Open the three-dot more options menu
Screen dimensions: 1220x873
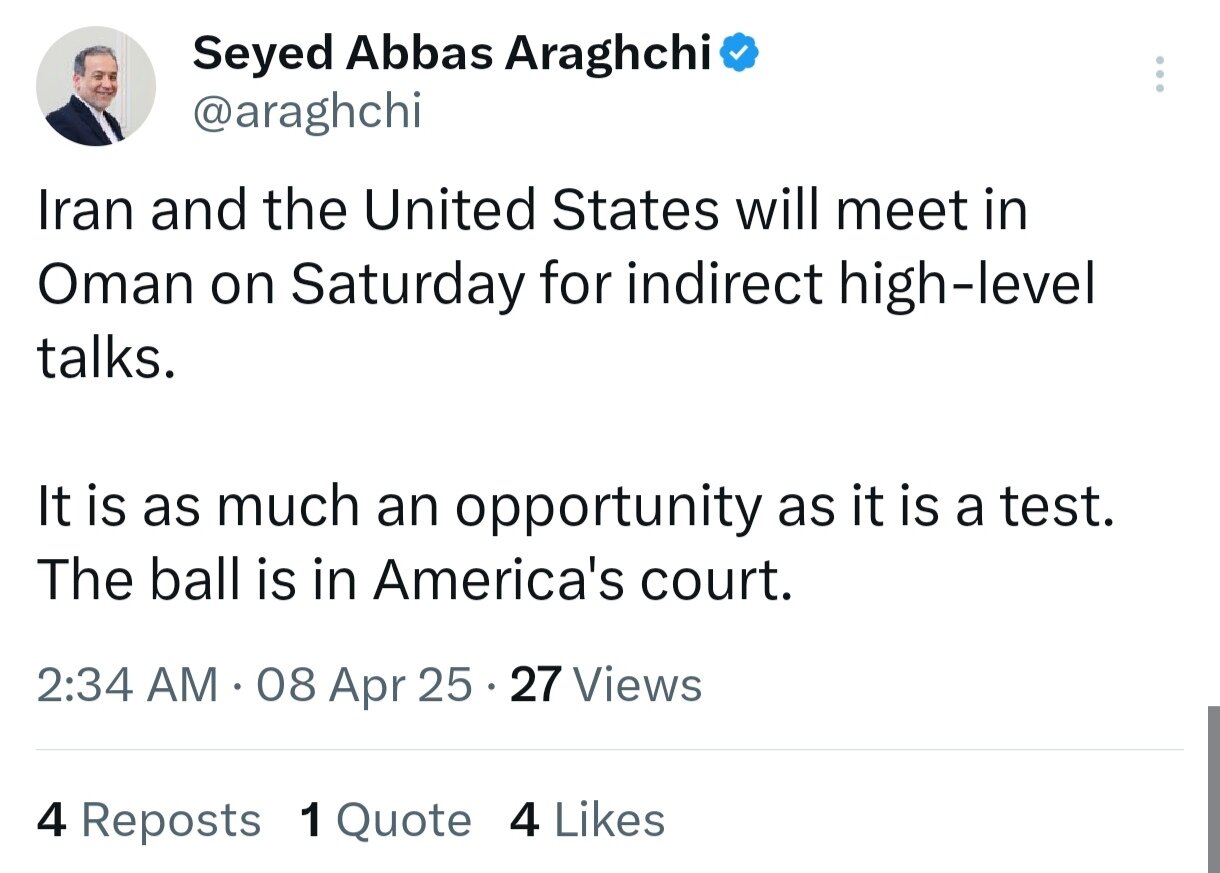coord(1160,75)
